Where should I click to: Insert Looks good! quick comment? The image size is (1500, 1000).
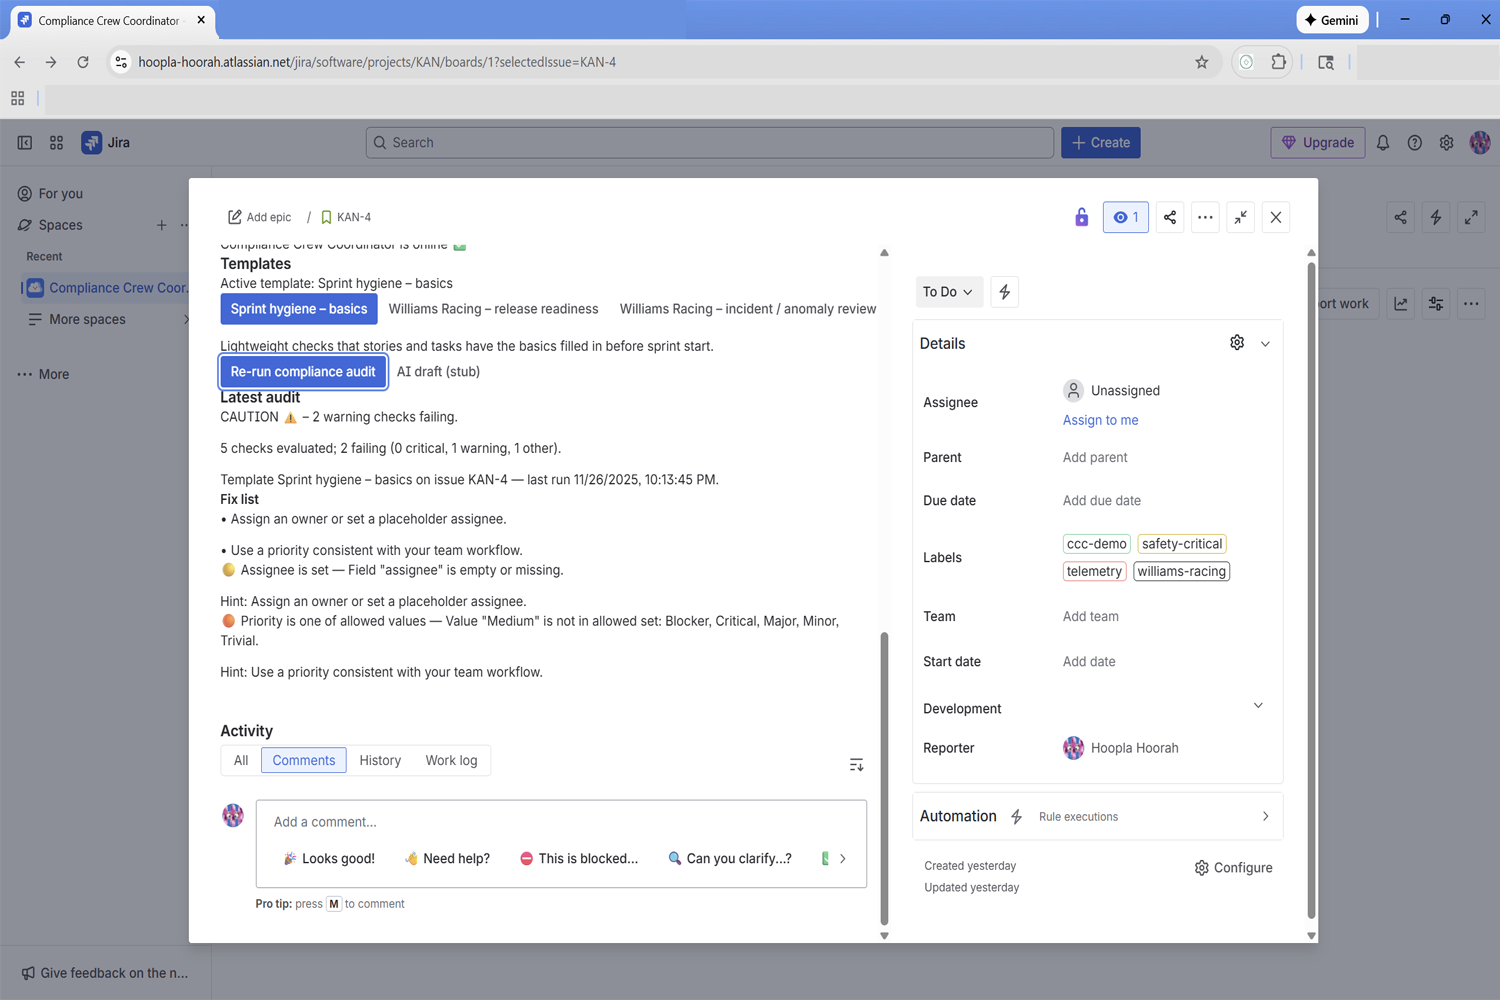[x=329, y=858]
